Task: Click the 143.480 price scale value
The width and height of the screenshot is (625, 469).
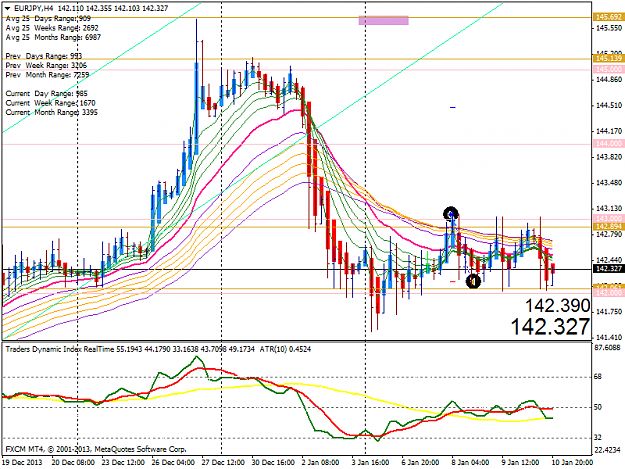Action: 609,182
